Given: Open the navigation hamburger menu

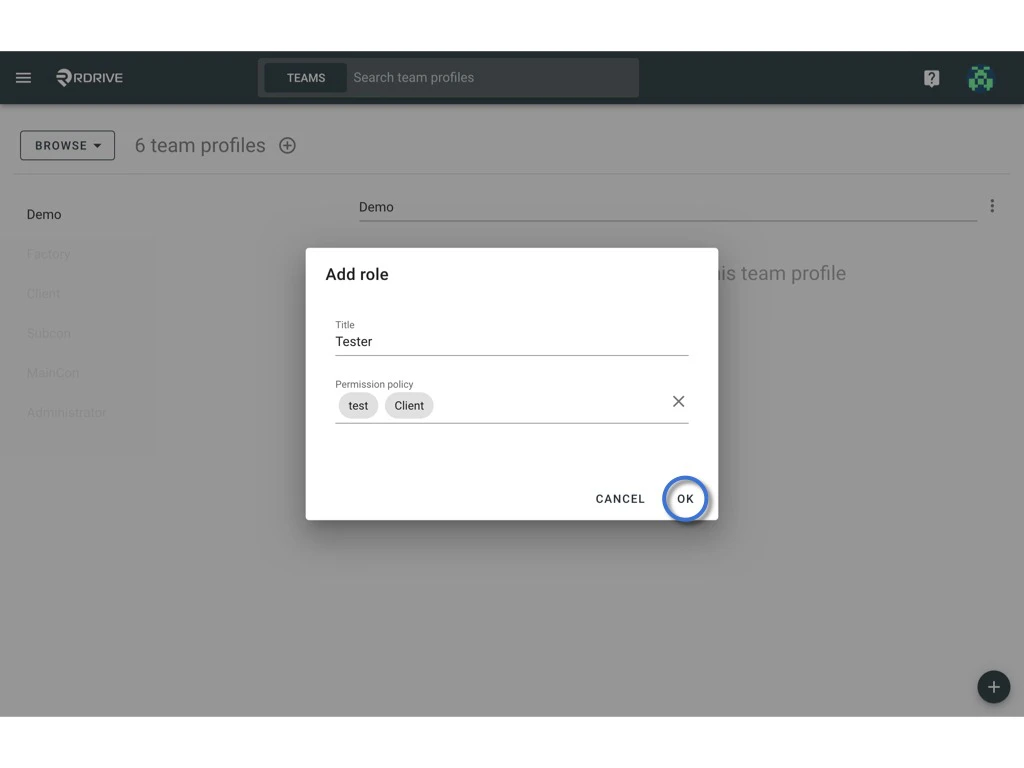Looking at the screenshot, I should [x=23, y=77].
